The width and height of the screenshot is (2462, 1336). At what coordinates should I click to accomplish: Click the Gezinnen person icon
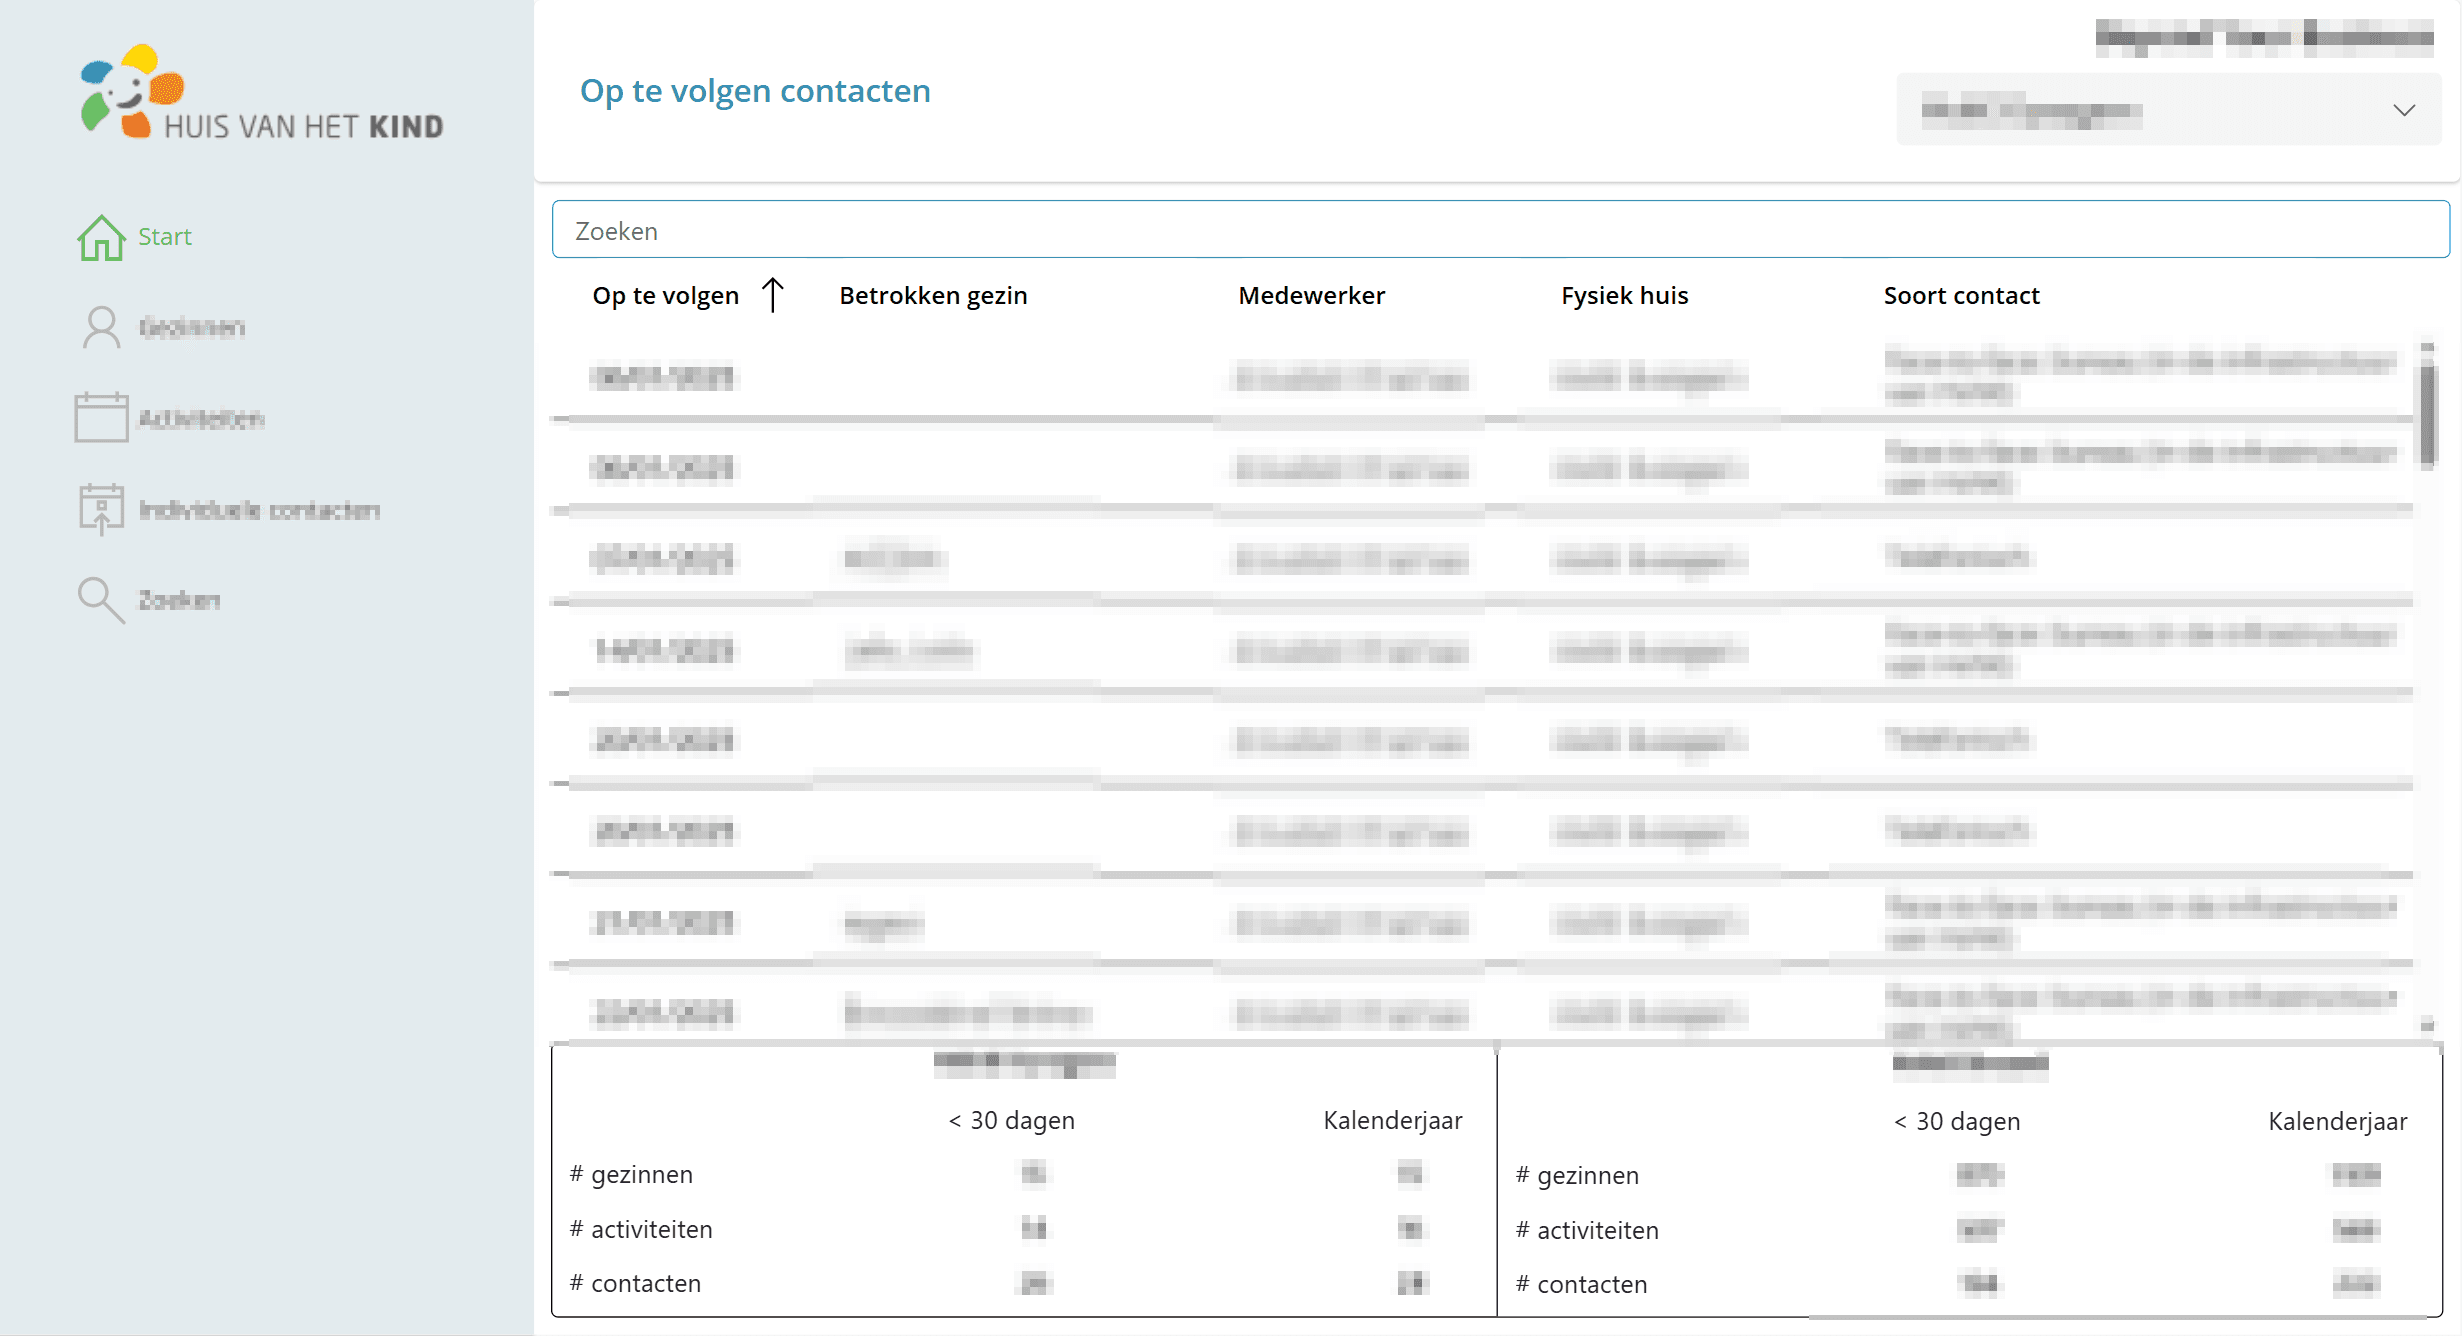(x=101, y=328)
